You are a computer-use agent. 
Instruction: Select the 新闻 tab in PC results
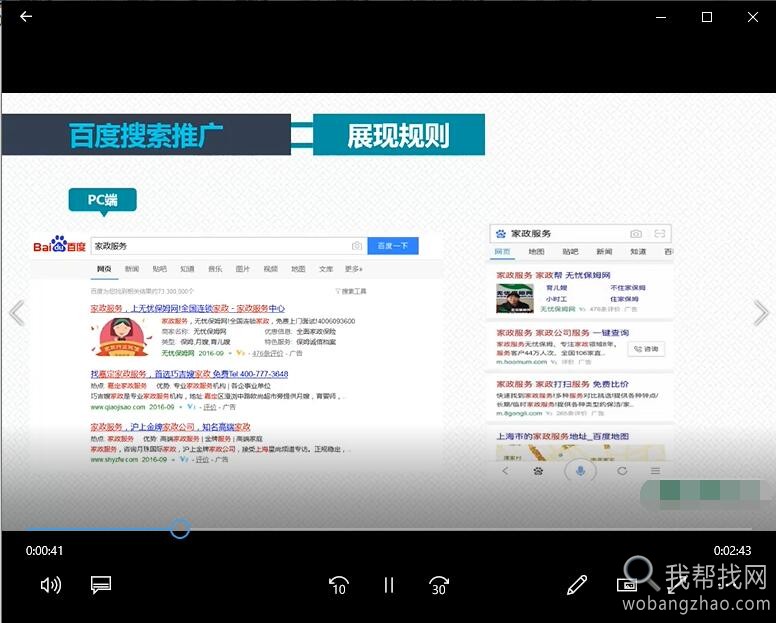pos(132,269)
